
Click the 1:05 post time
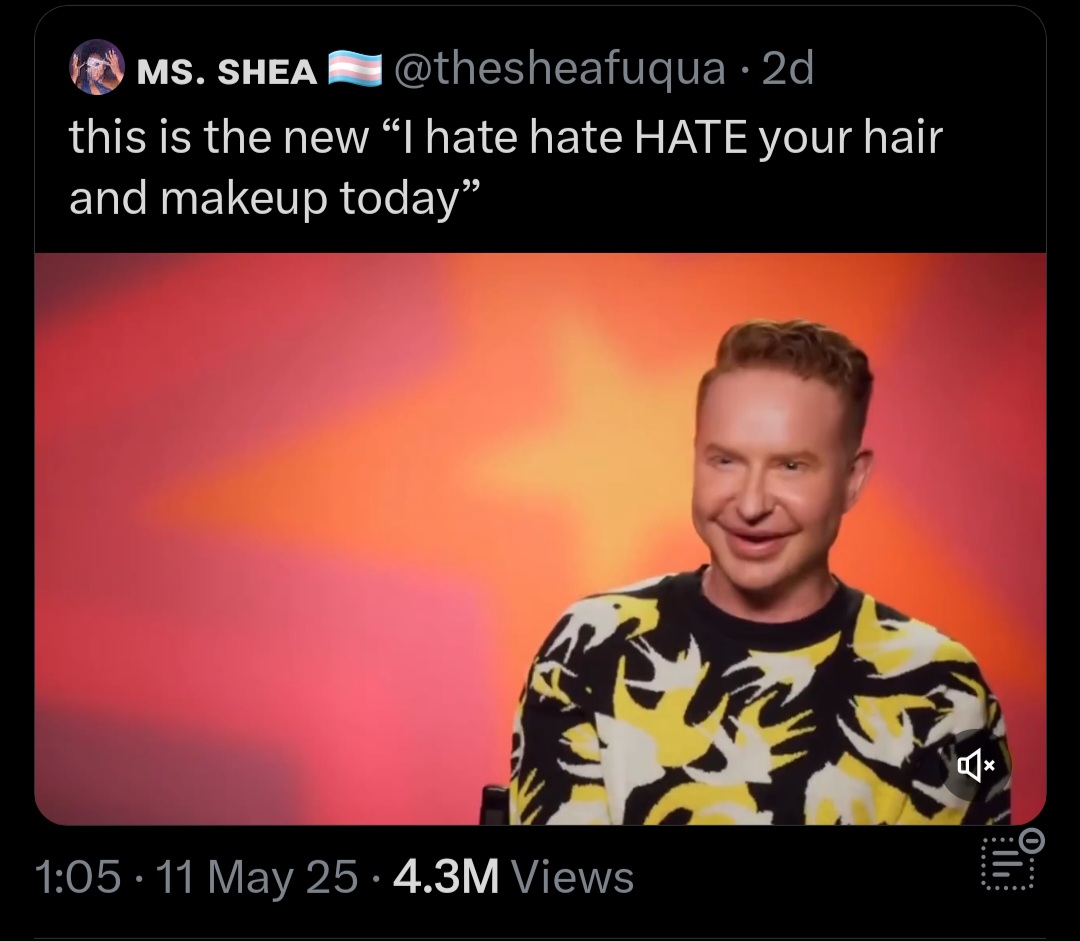coord(78,877)
